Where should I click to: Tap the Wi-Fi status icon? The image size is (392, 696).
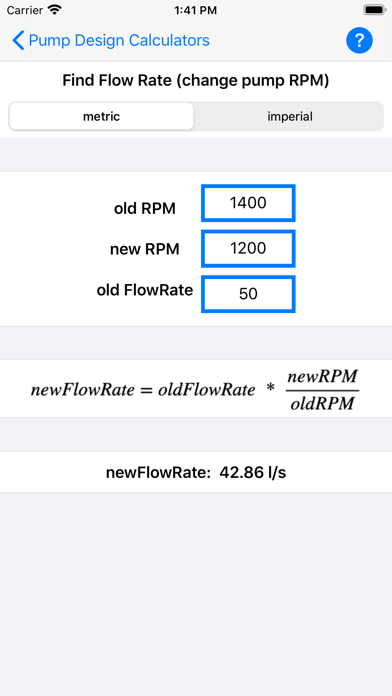pyautogui.click(x=55, y=10)
